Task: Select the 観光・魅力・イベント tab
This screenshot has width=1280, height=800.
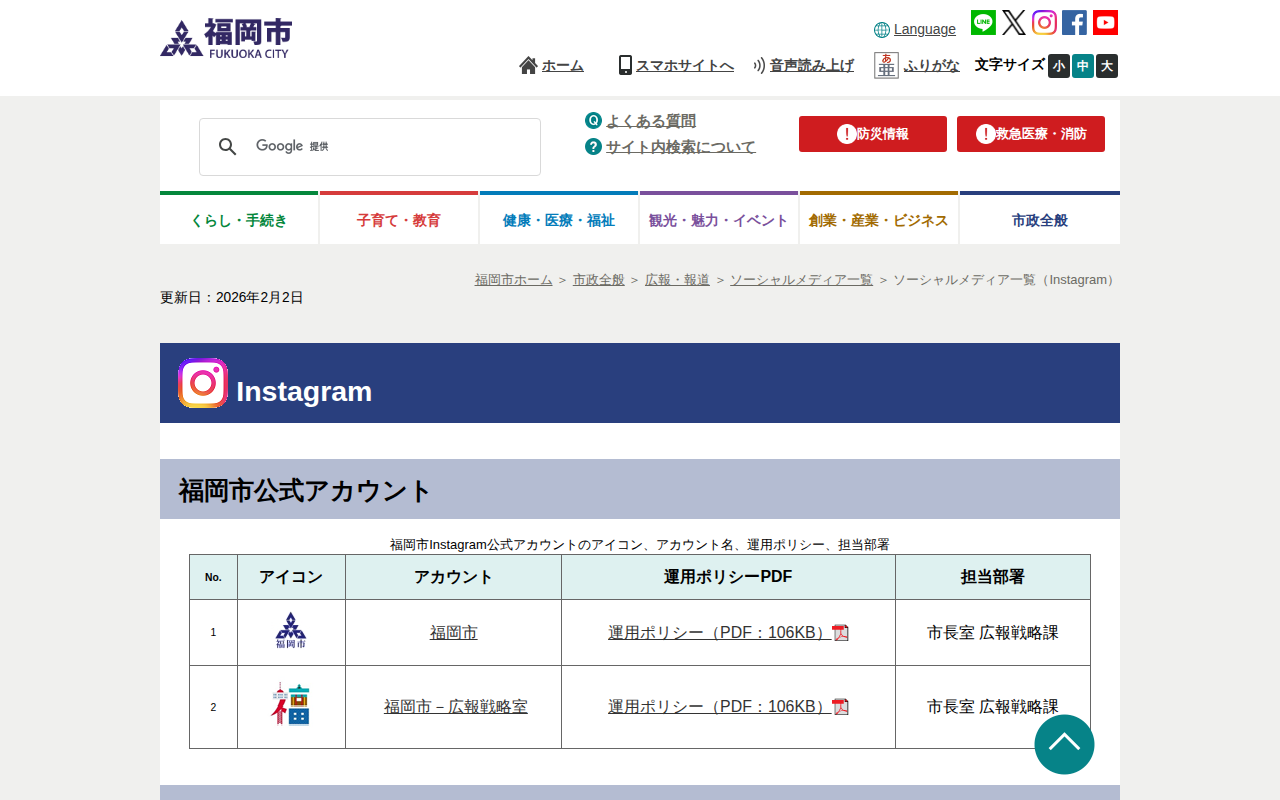Action: coord(719,220)
